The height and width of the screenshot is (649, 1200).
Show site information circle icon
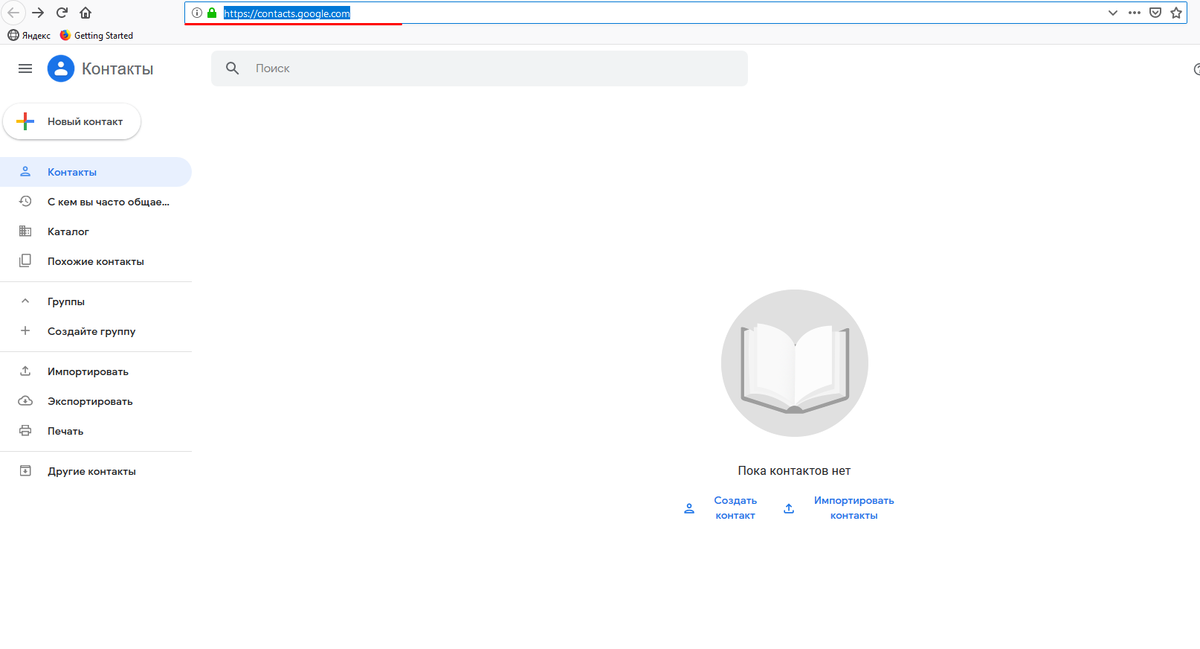pos(197,13)
